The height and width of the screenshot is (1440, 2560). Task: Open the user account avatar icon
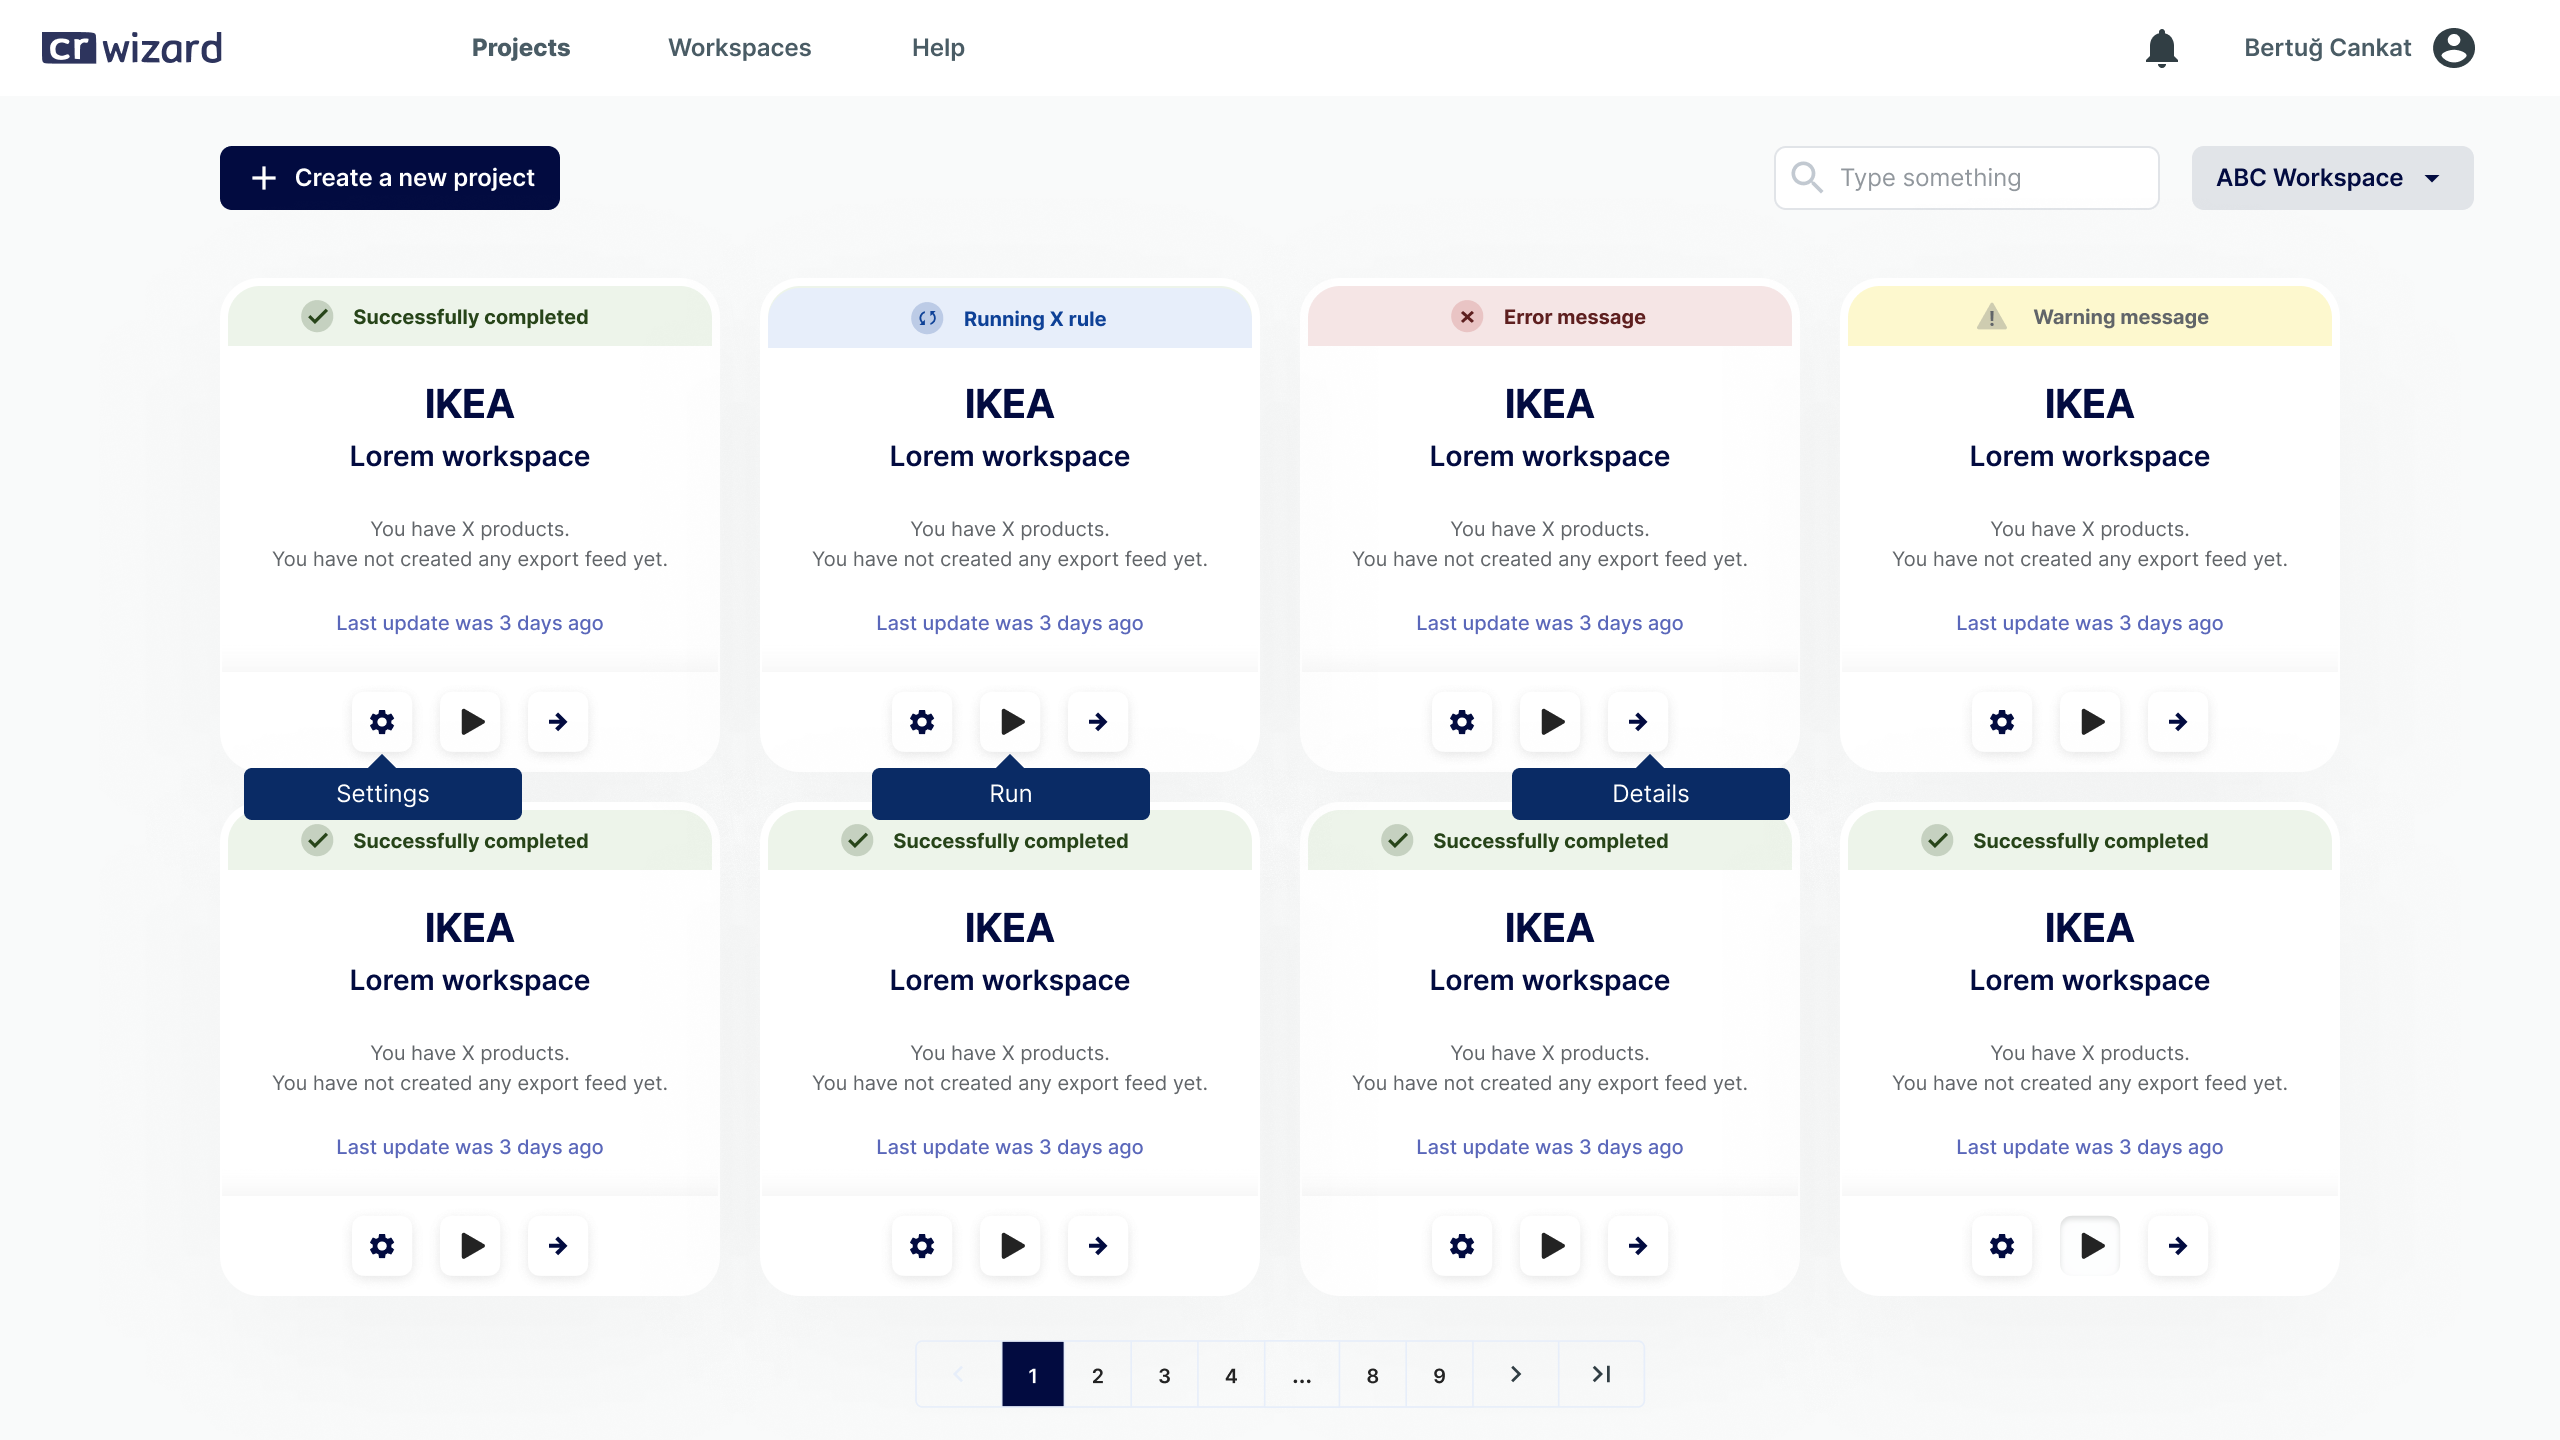point(2453,48)
